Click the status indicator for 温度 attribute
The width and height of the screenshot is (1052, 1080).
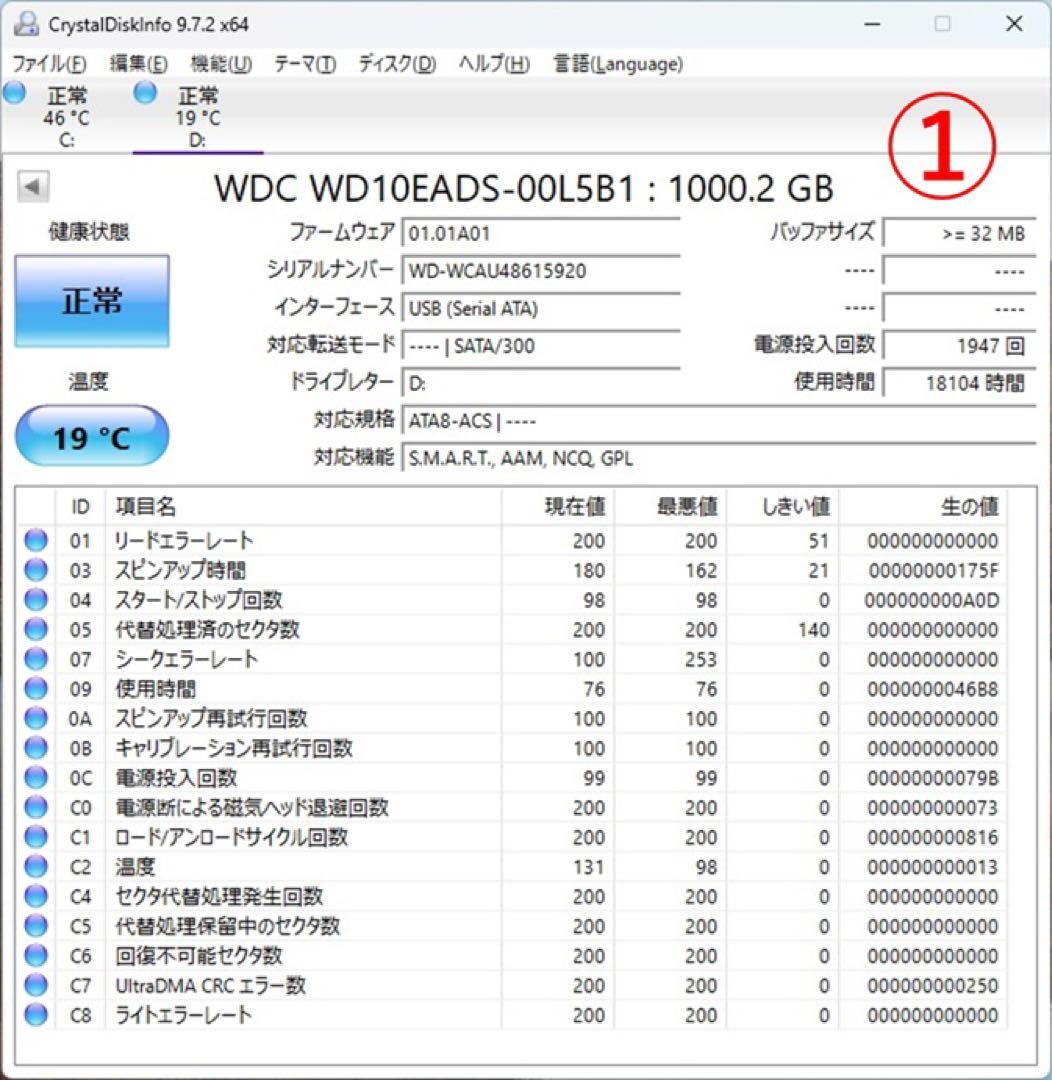pos(35,866)
